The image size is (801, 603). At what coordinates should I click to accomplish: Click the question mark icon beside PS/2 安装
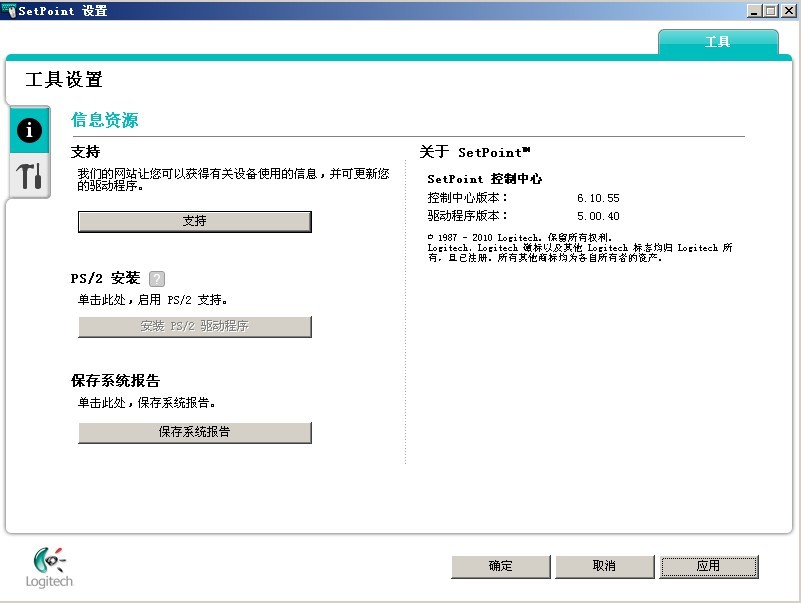(155, 278)
